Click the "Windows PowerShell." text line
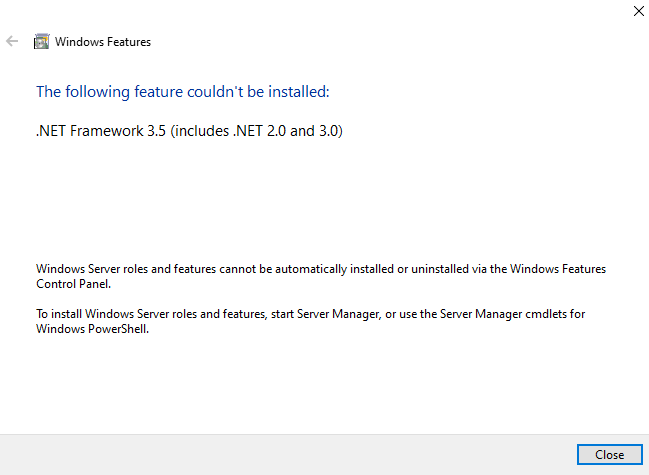This screenshot has width=649, height=475. pyautogui.click(x=92, y=329)
